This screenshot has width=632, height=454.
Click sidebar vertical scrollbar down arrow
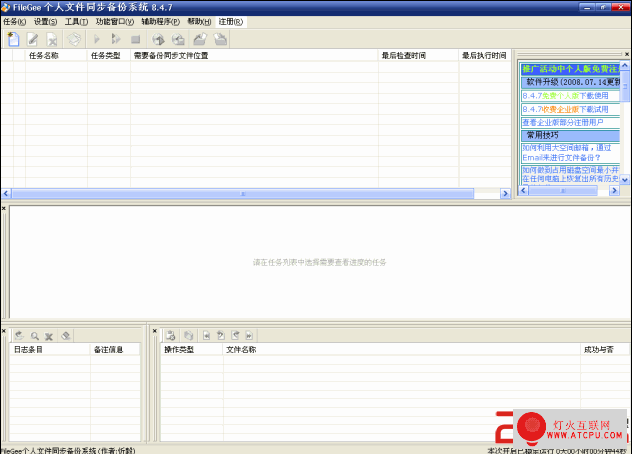click(625, 179)
